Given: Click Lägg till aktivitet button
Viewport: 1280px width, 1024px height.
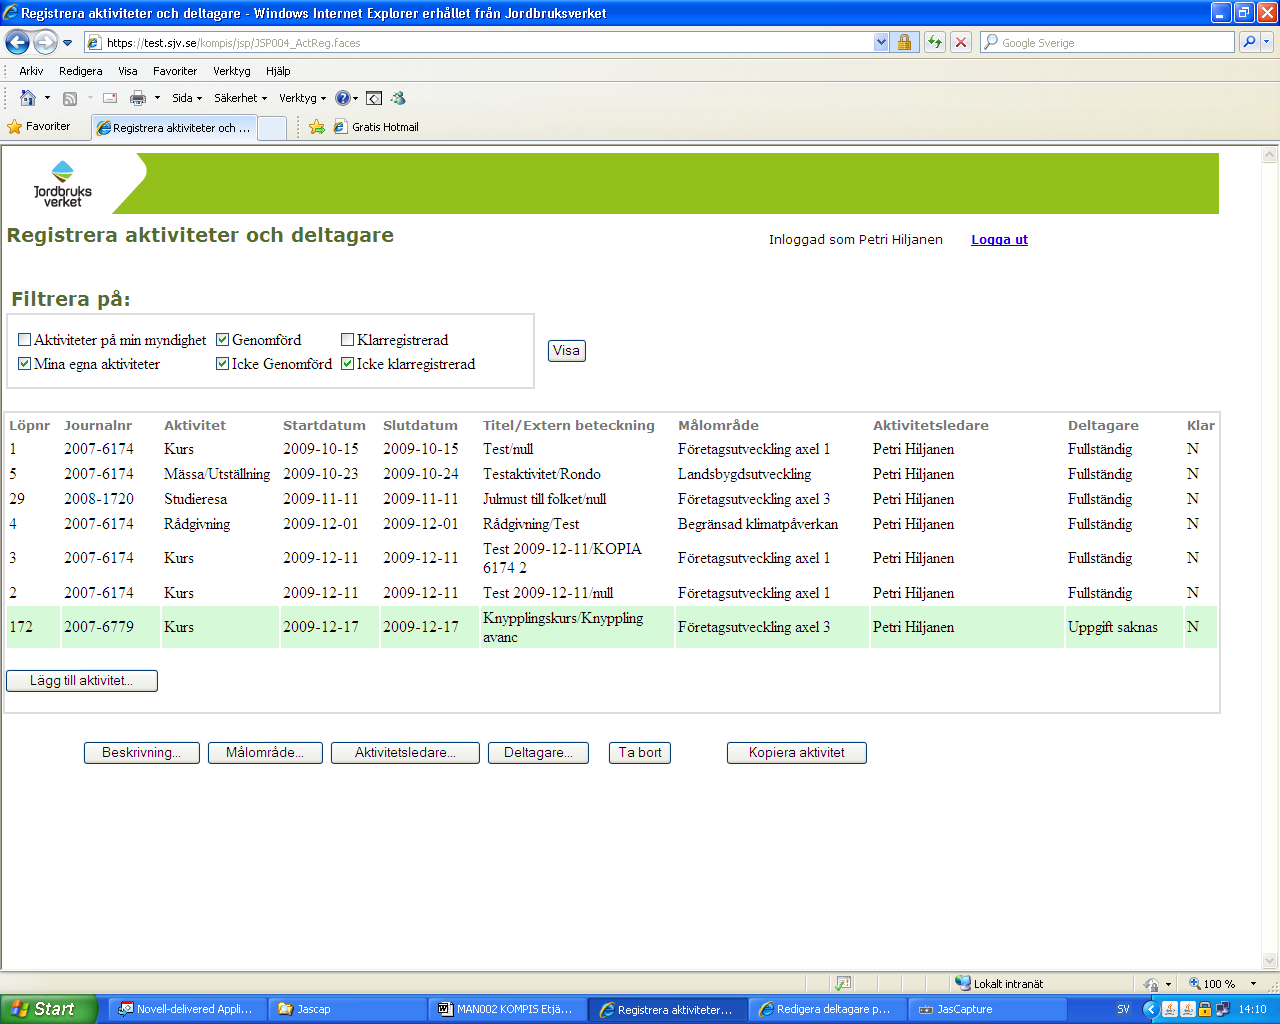Looking at the screenshot, I should coord(82,681).
